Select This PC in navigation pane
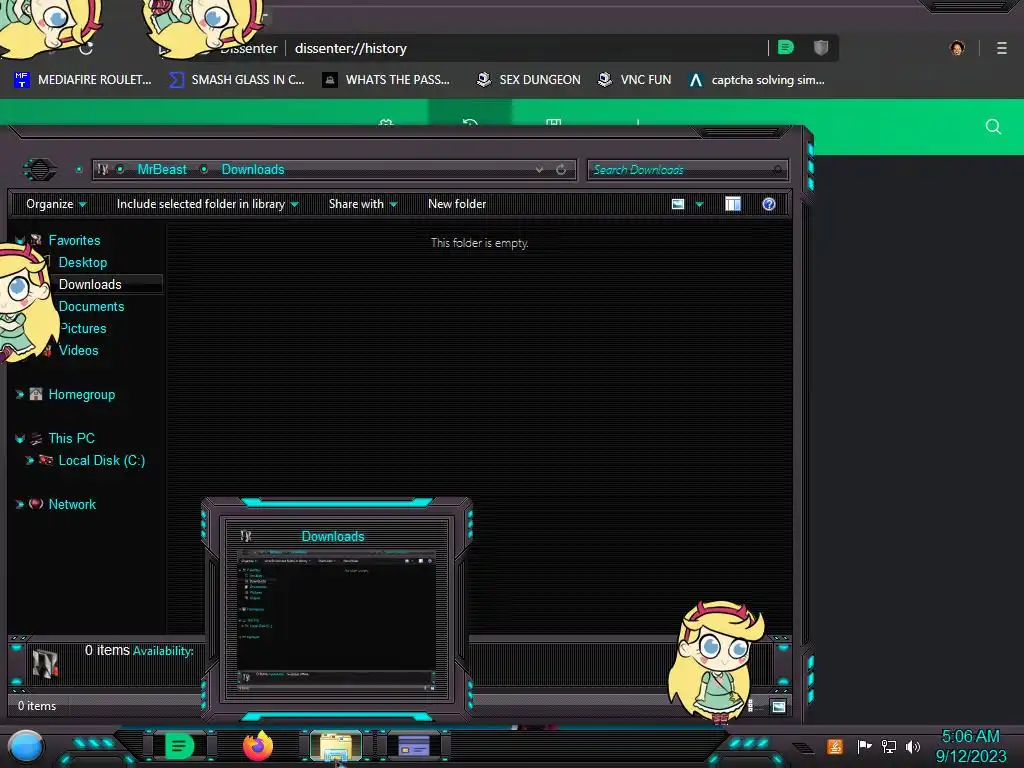Viewport: 1024px width, 768px height. 71,439
